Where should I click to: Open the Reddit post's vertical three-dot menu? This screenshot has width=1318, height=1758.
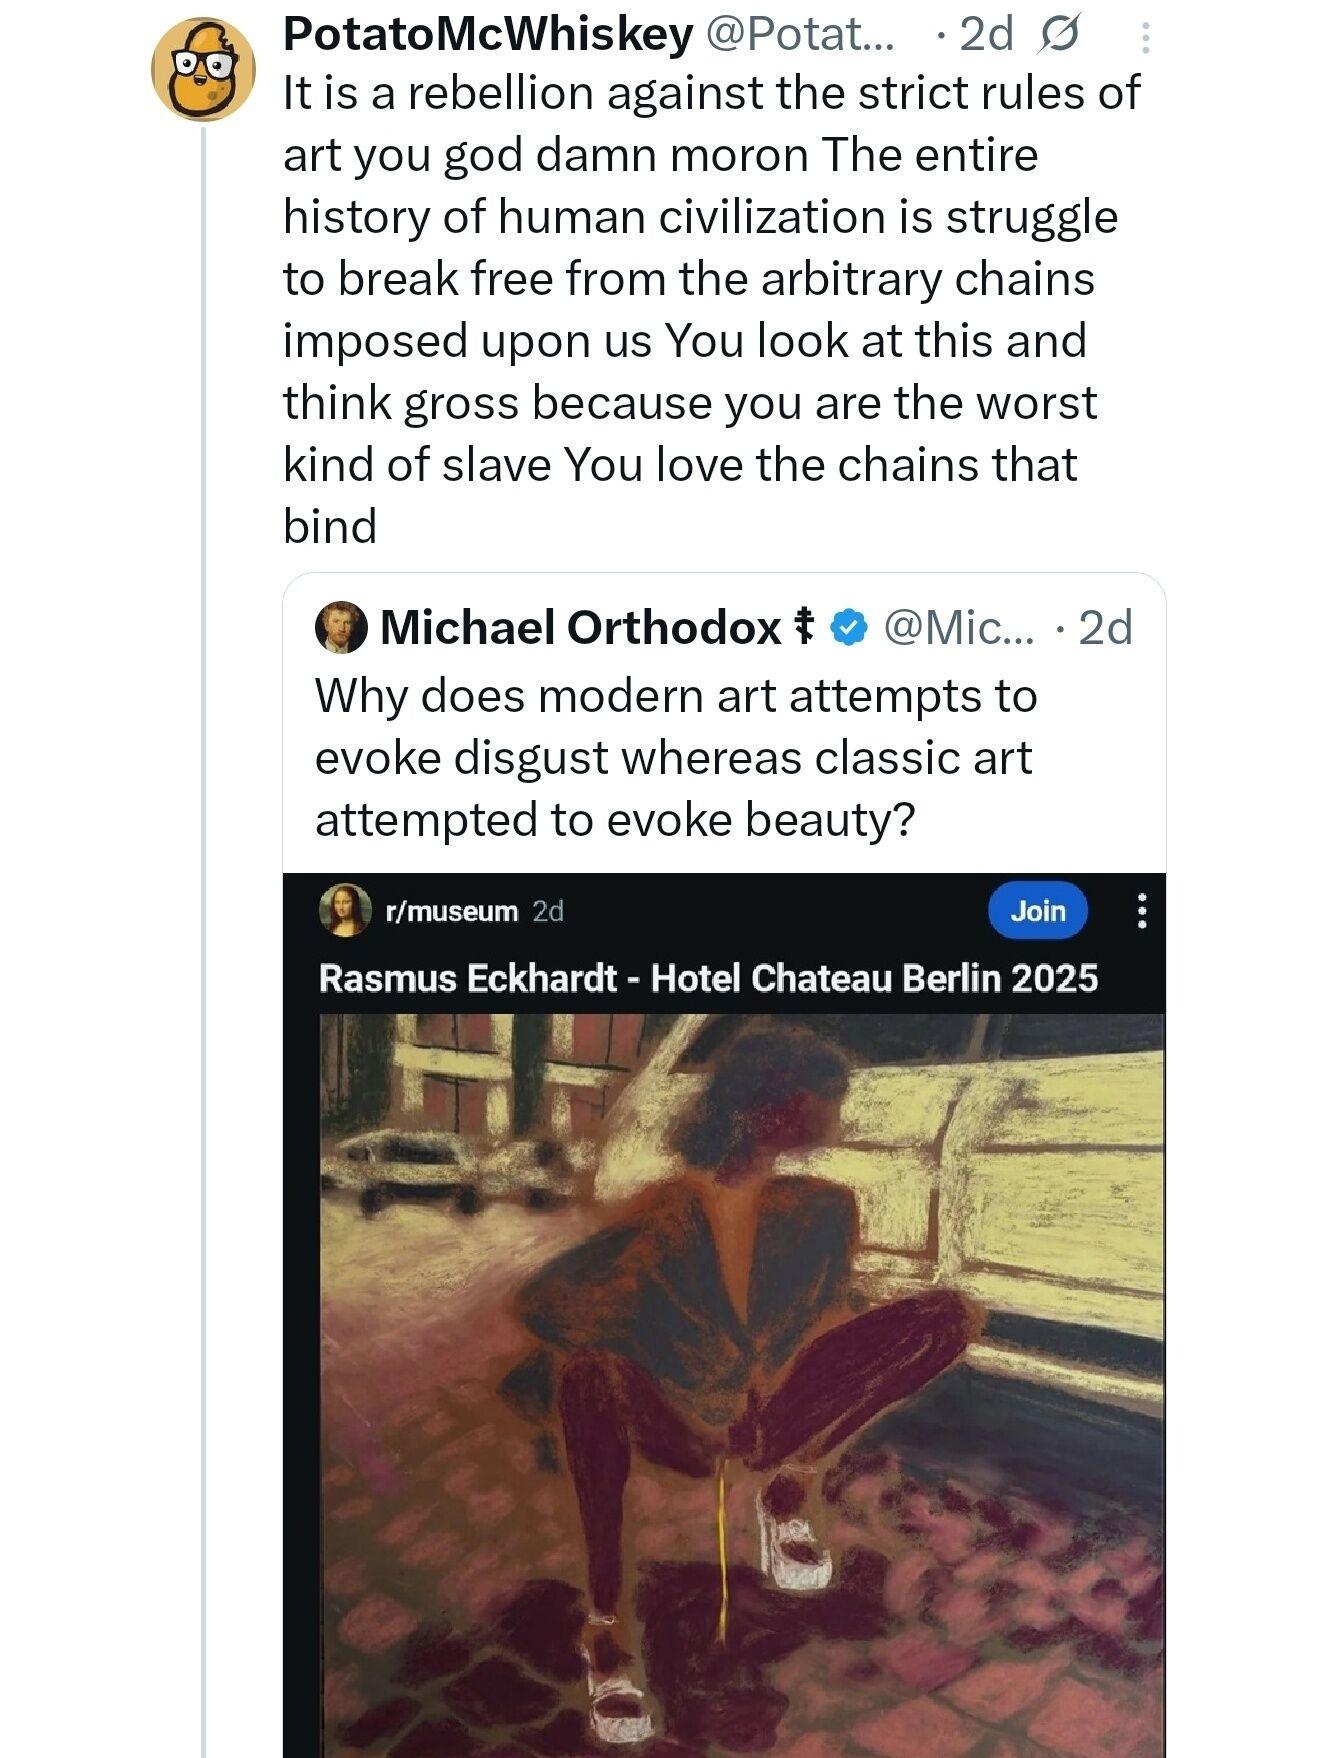[x=1142, y=911]
